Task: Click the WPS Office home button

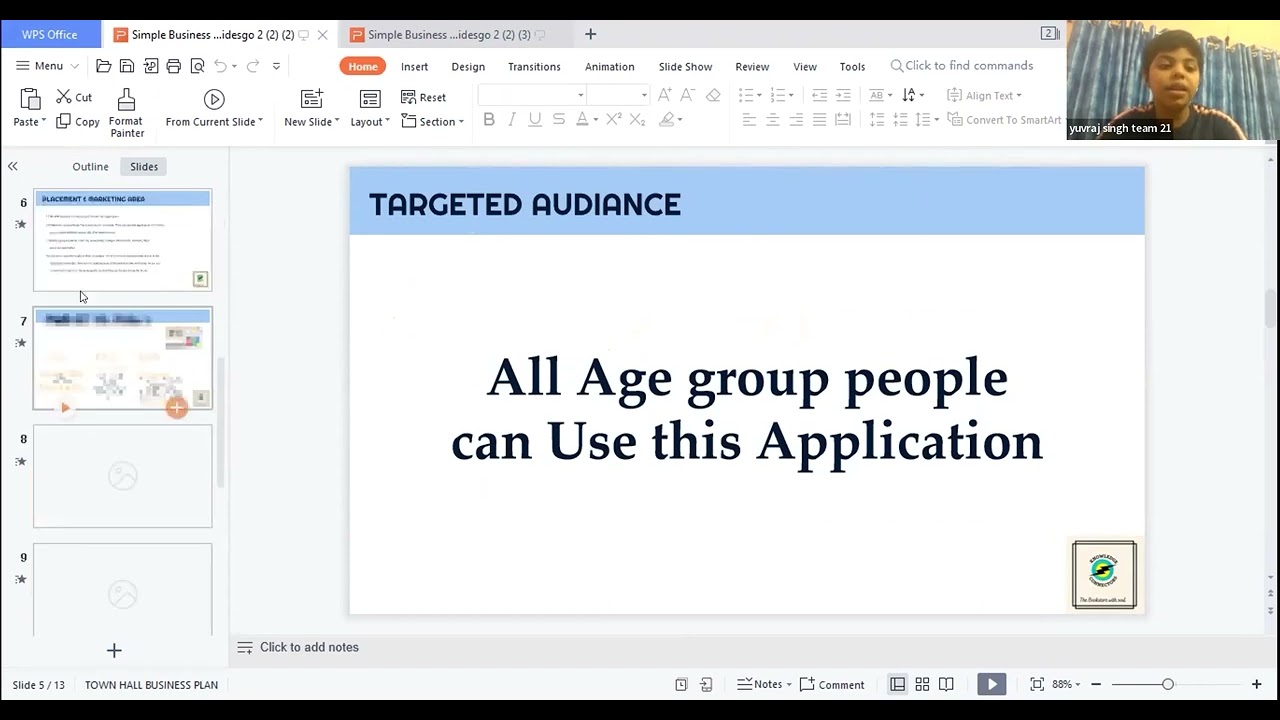Action: 50,34
